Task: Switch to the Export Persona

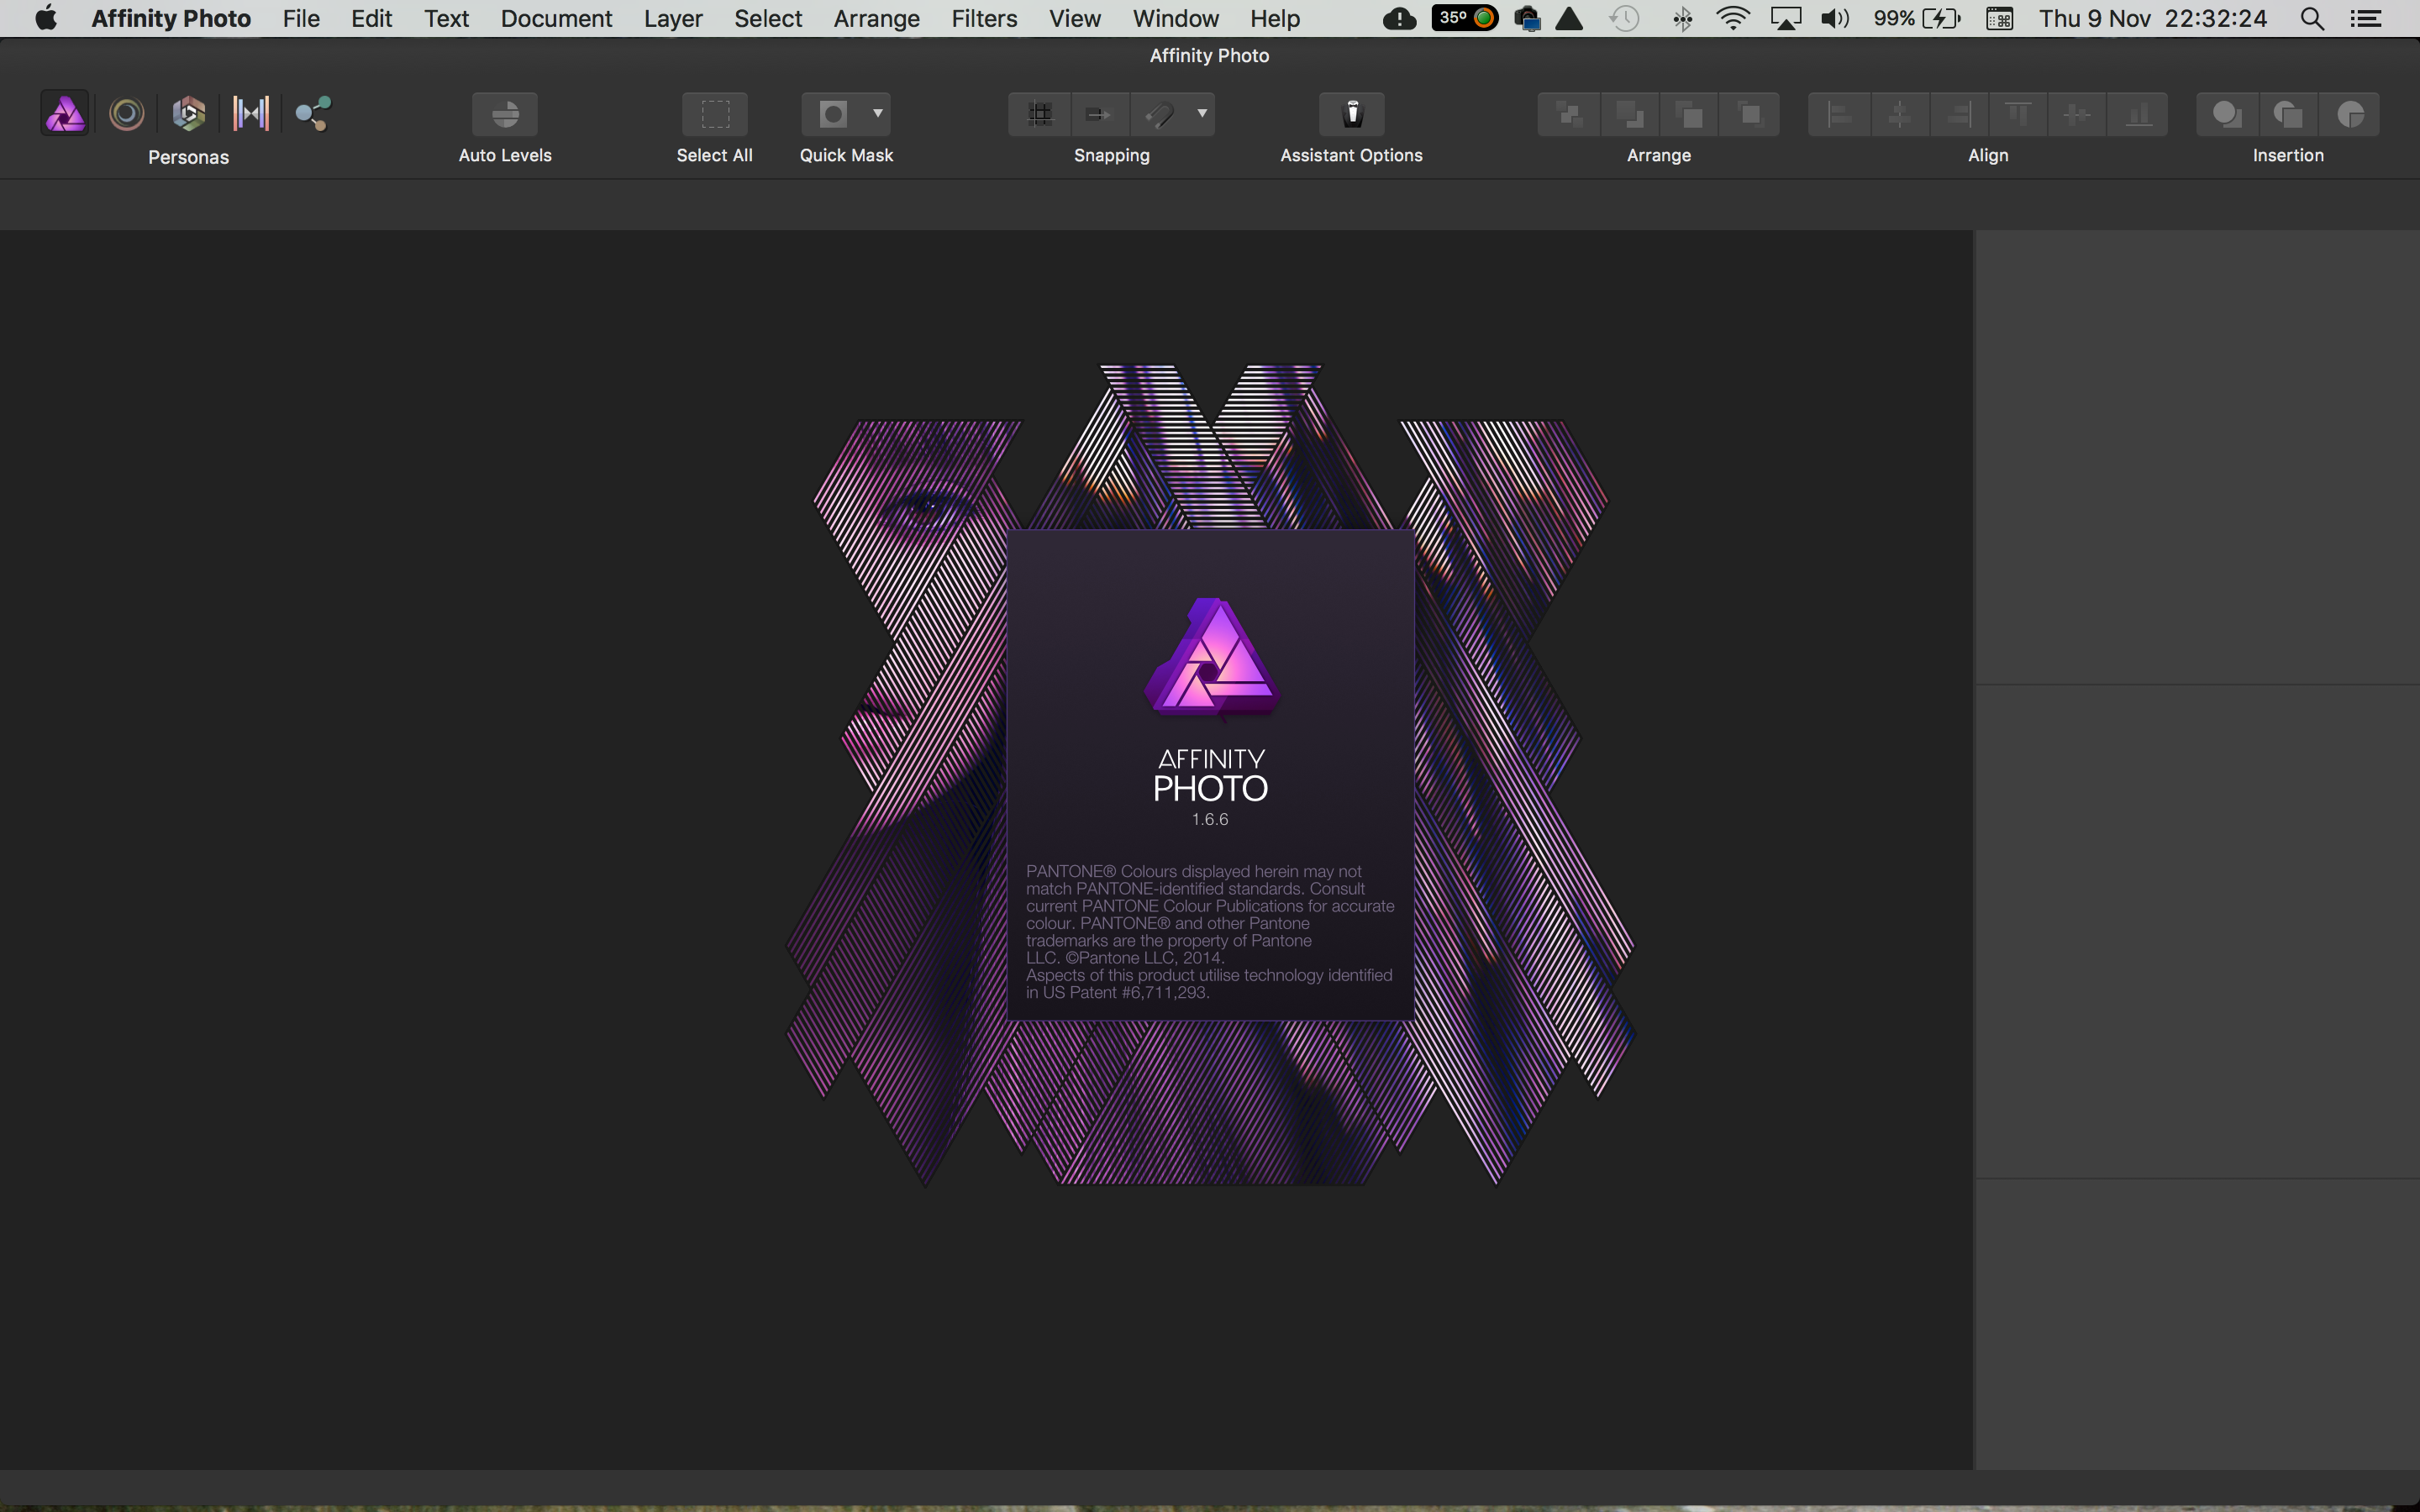Action: coord(313,114)
